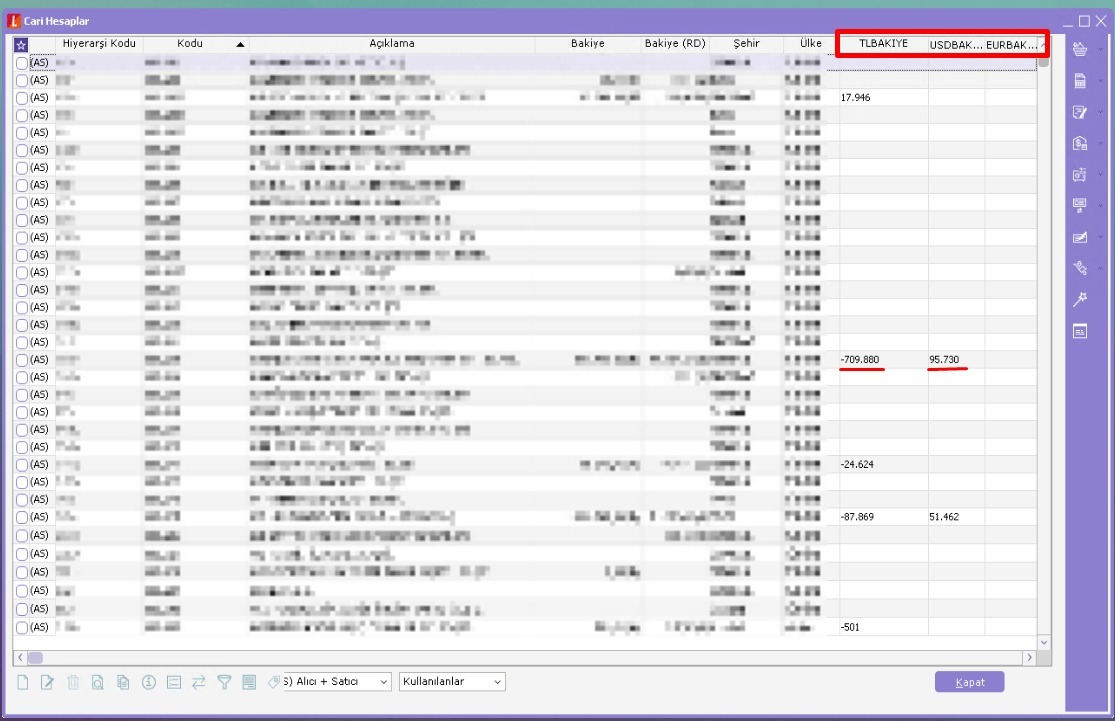The image size is (1115, 721).
Task: Tick checkbox of row with TLBAKIYE 17.946
Action: 22,97
